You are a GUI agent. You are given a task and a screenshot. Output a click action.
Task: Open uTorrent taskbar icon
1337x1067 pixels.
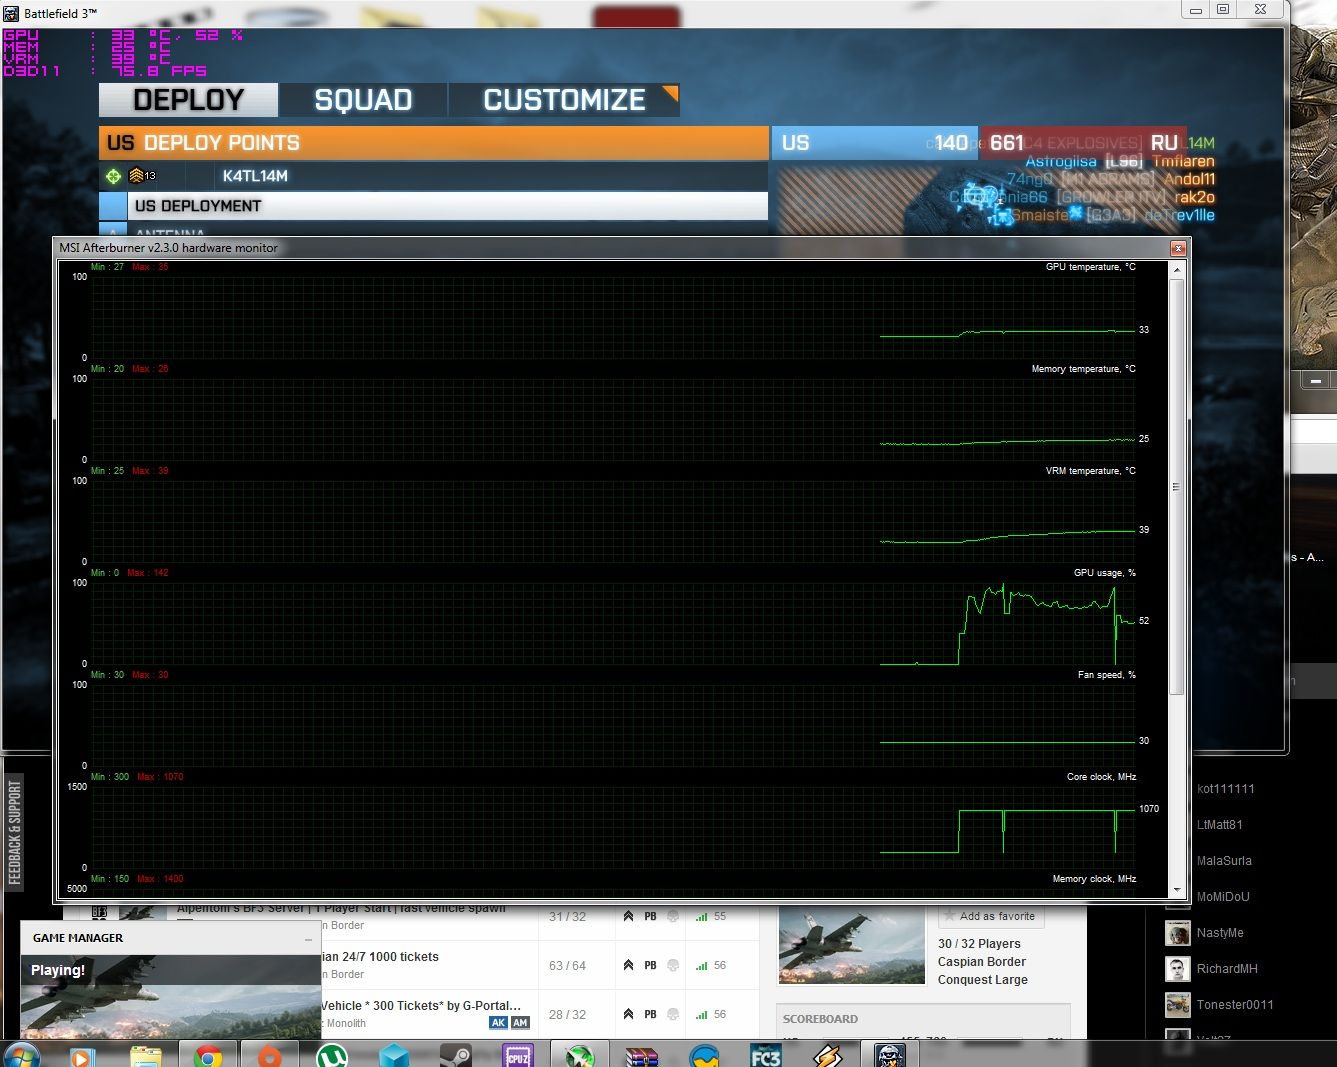(x=332, y=1055)
